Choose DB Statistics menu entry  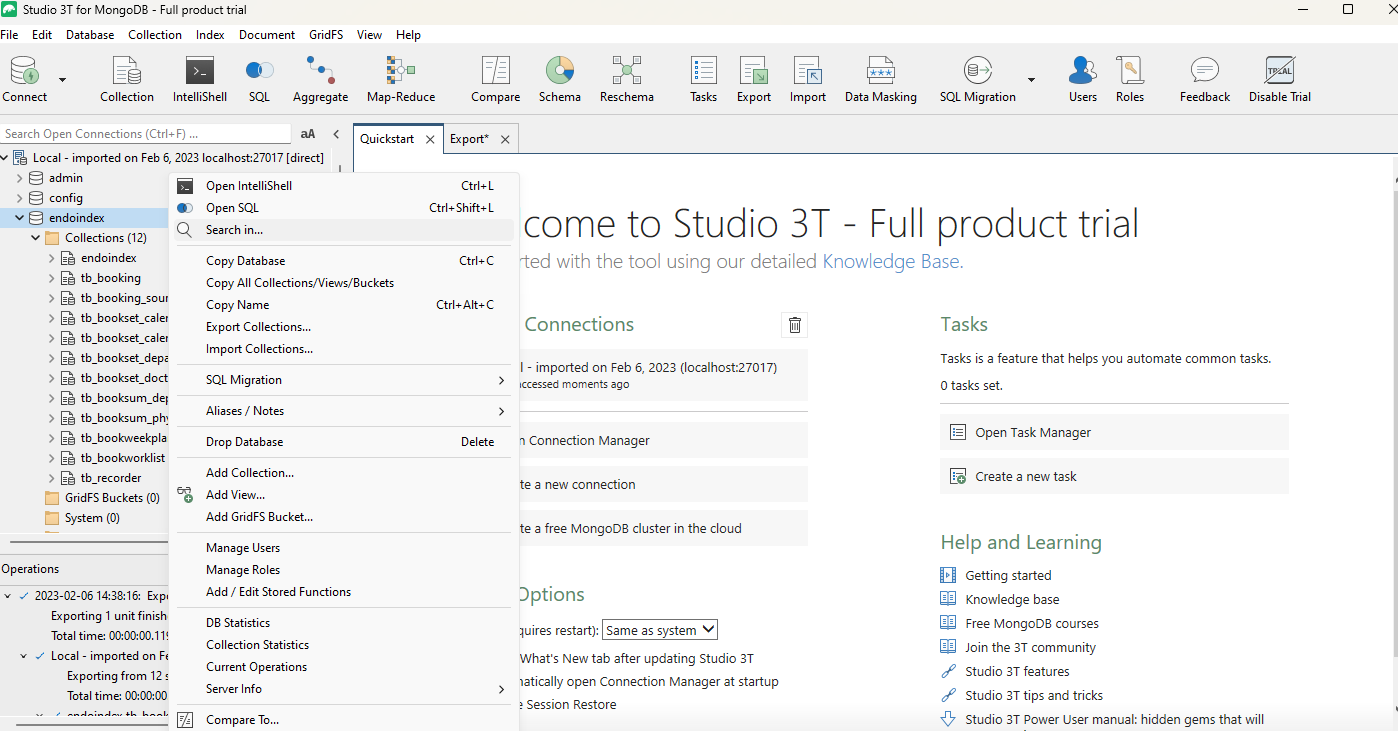(345, 623)
